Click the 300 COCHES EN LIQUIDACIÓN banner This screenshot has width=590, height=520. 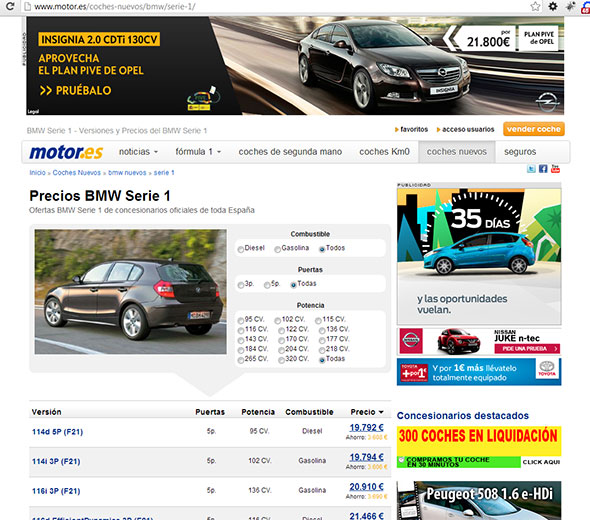click(x=479, y=441)
